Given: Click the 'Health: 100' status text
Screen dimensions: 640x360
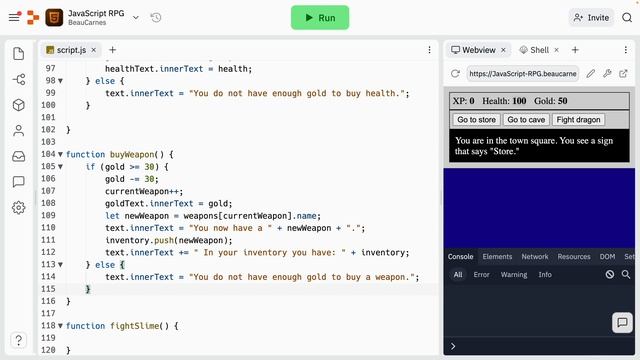Looking at the screenshot, I should pyautogui.click(x=504, y=101).
